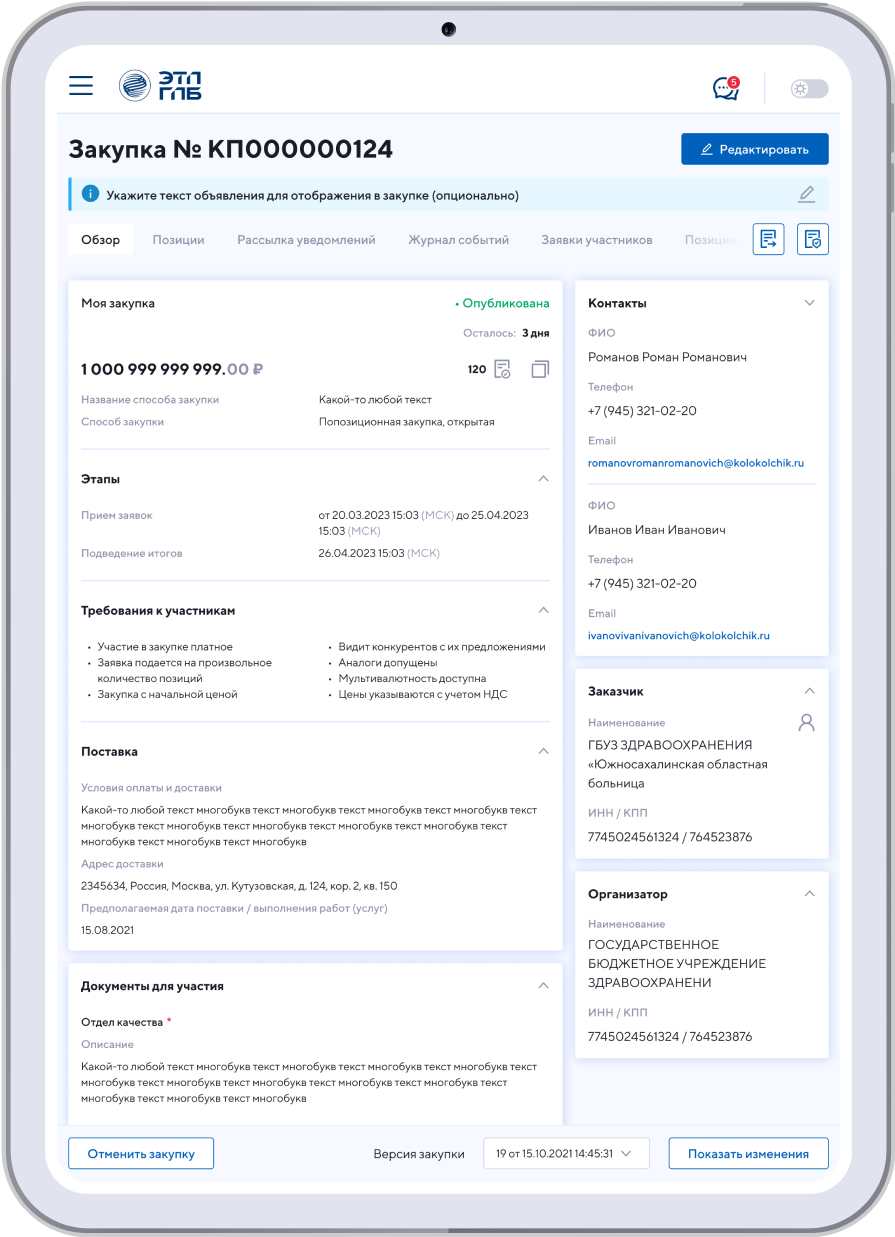The image size is (895, 1237).
Task: Click ГОСУДАРСТВЕННОЕ БЮДЖЕТНОЕ УЧРЕЖДЕНИЕ organizer name
Action: click(x=677, y=963)
